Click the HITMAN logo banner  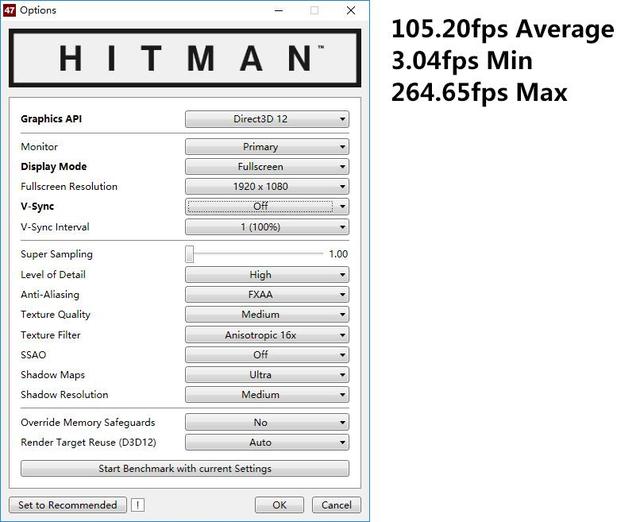tap(185, 58)
